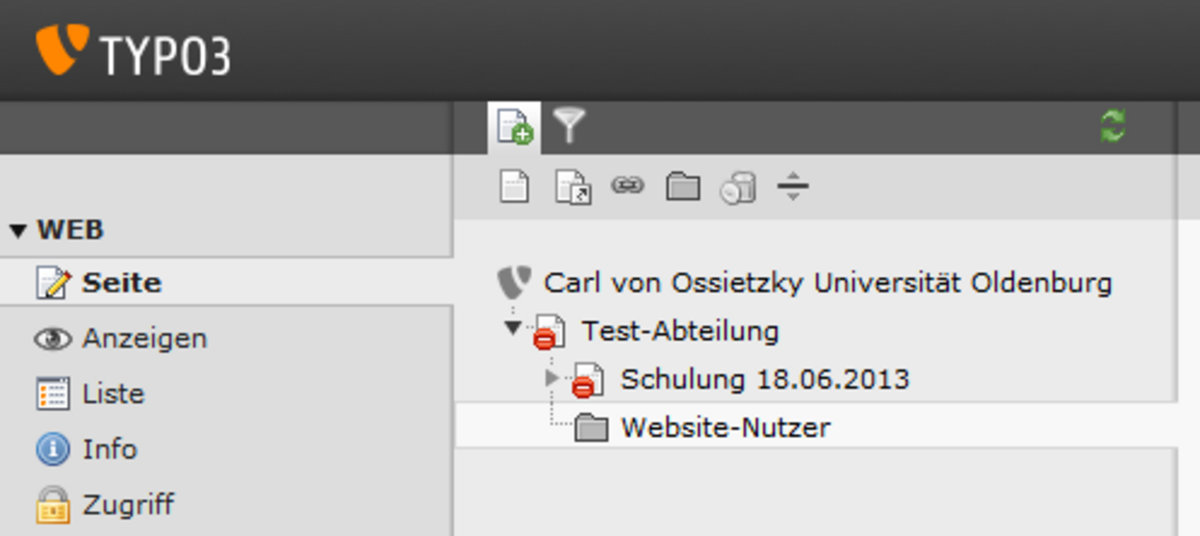Select the external link page type icon
The width and height of the screenshot is (1200, 536).
click(x=628, y=185)
